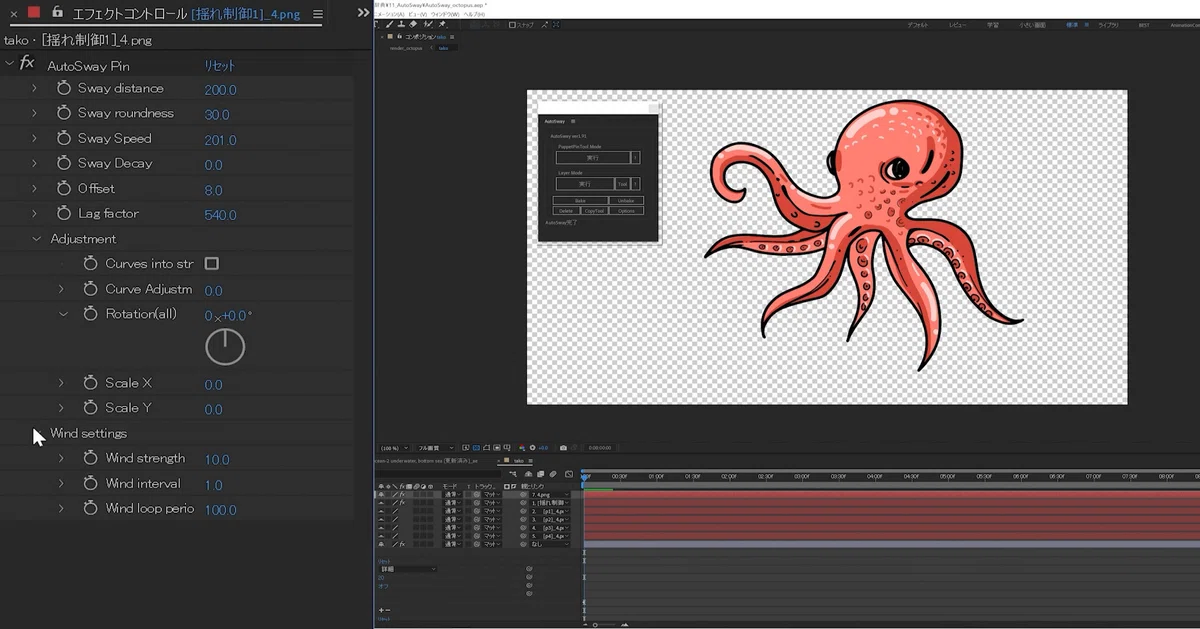Image resolution: width=1200 pixels, height=629 pixels.
Task: Expand the Lag factor property
Action: coord(34,214)
